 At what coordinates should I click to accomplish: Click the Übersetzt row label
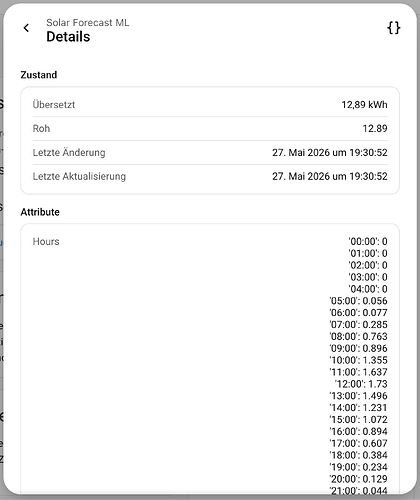click(x=54, y=105)
